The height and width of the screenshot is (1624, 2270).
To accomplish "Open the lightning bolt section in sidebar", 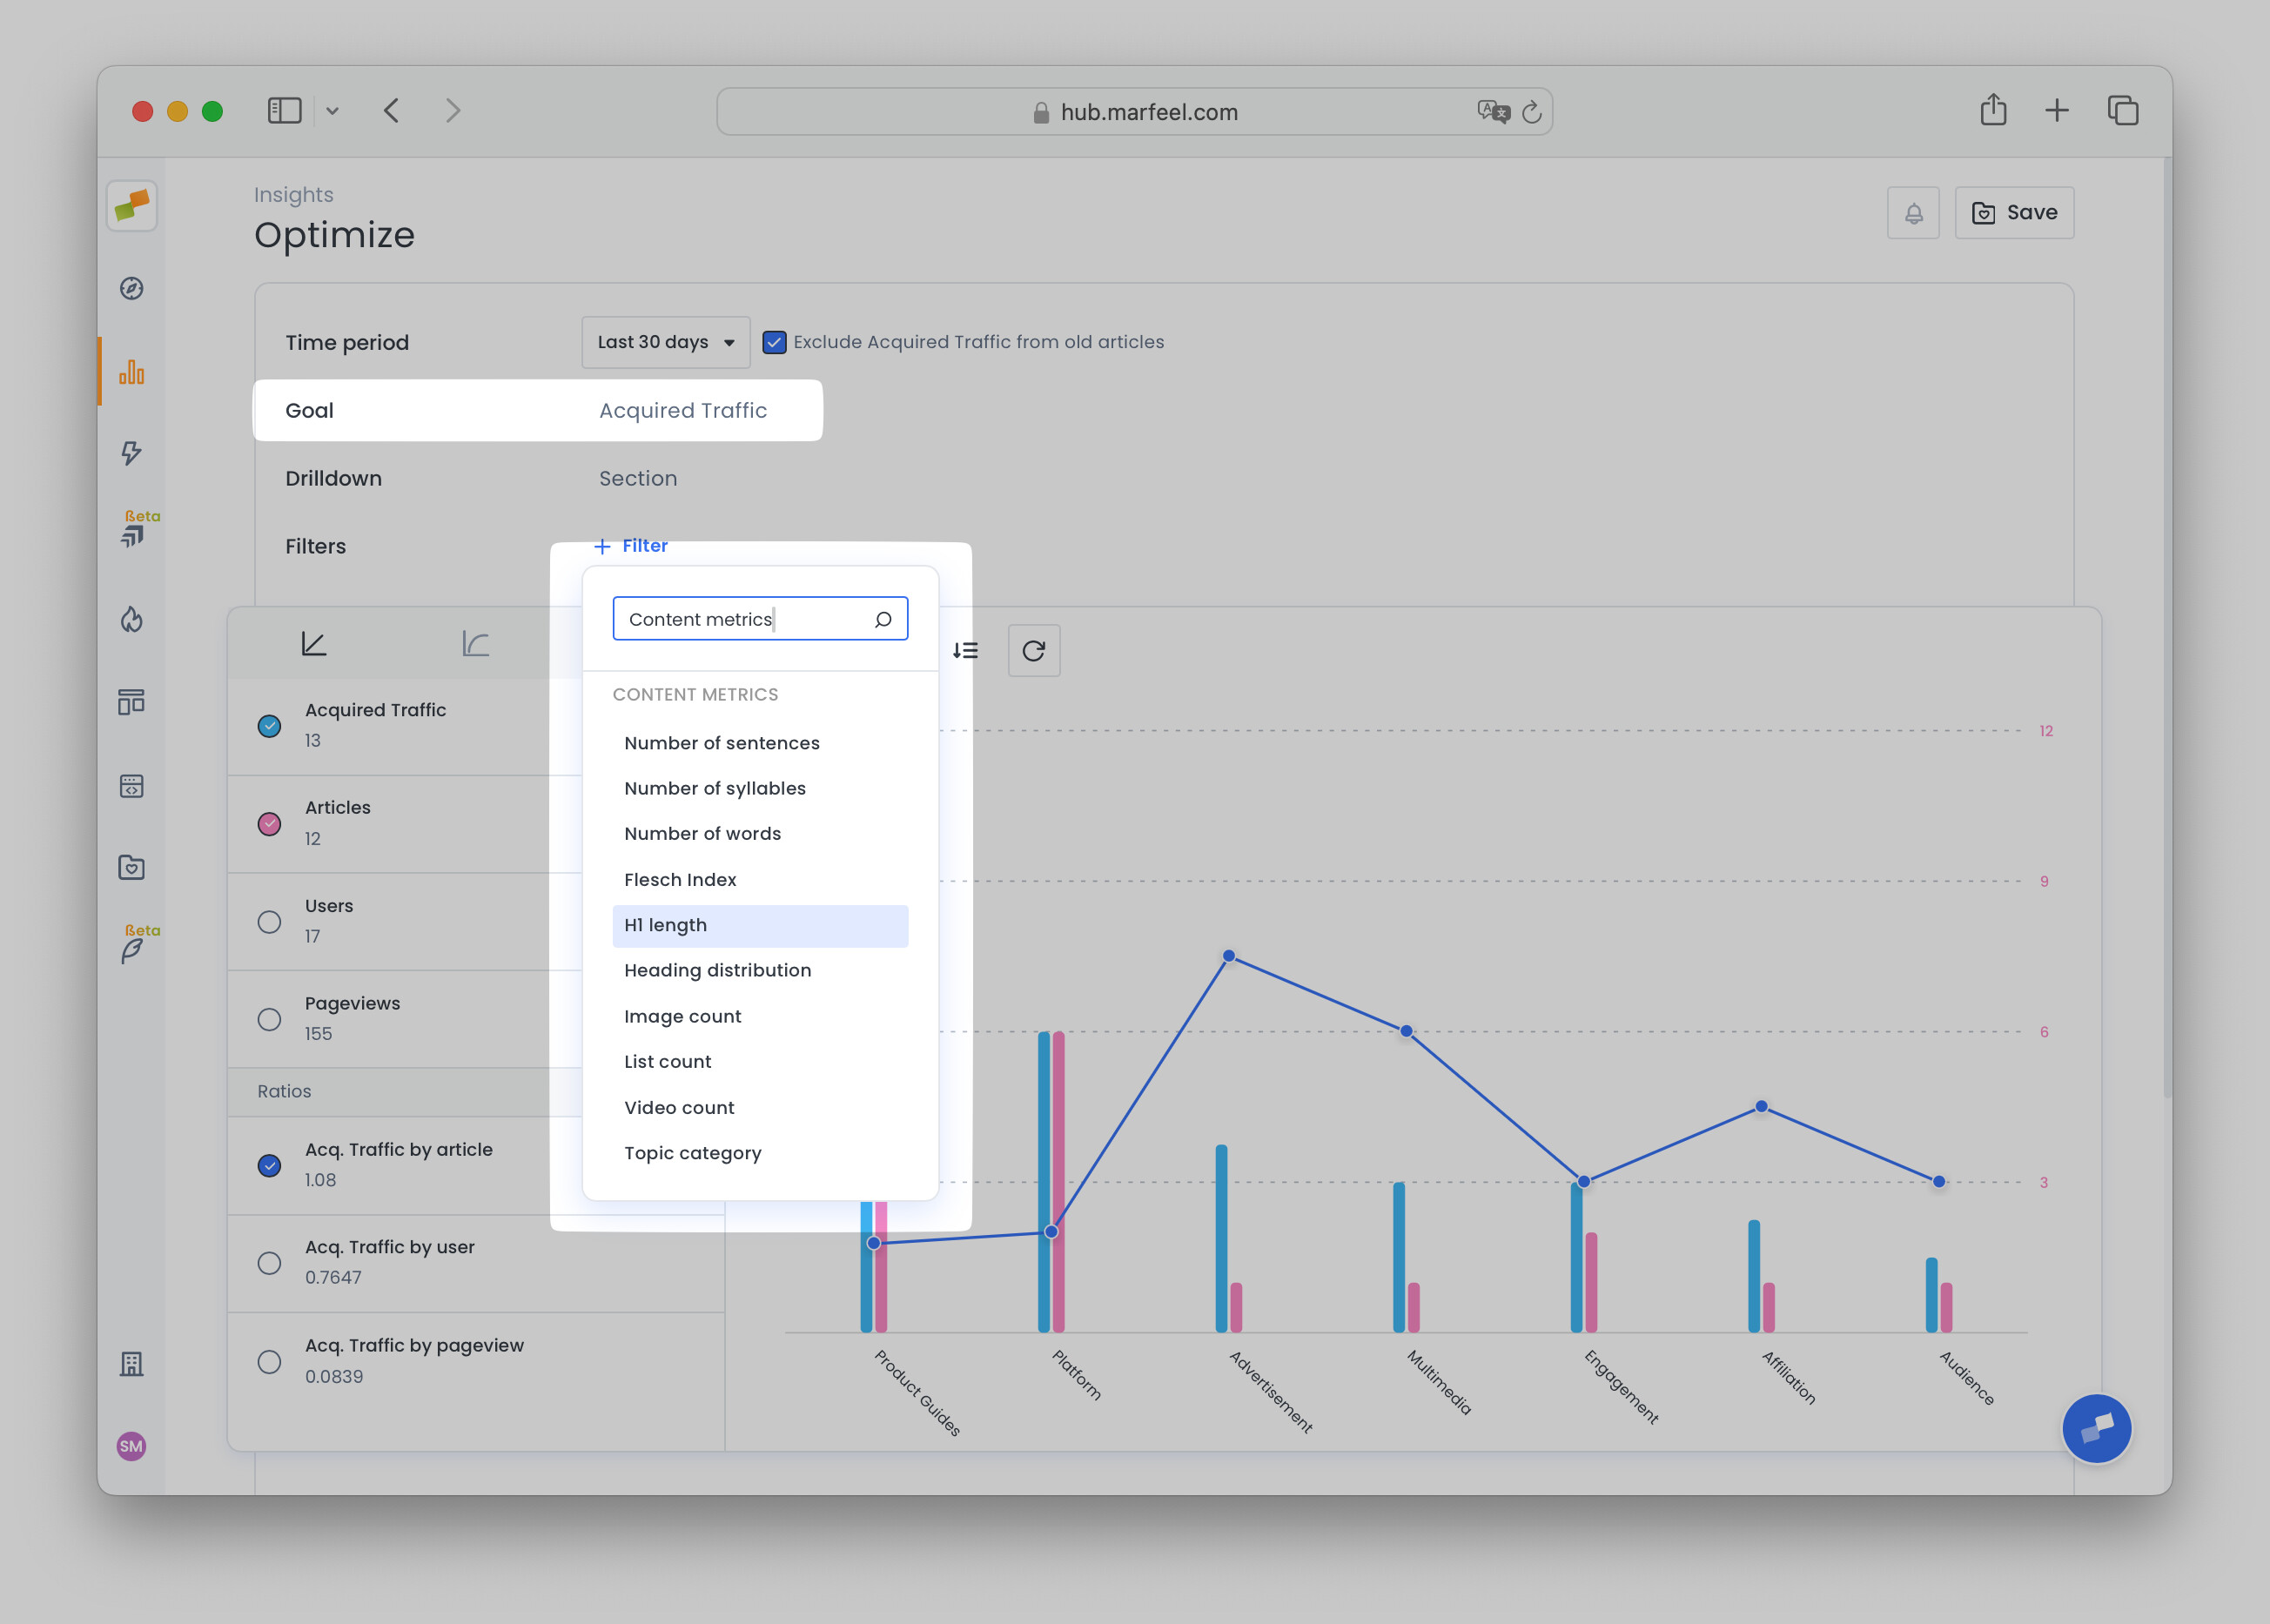I will [131, 455].
